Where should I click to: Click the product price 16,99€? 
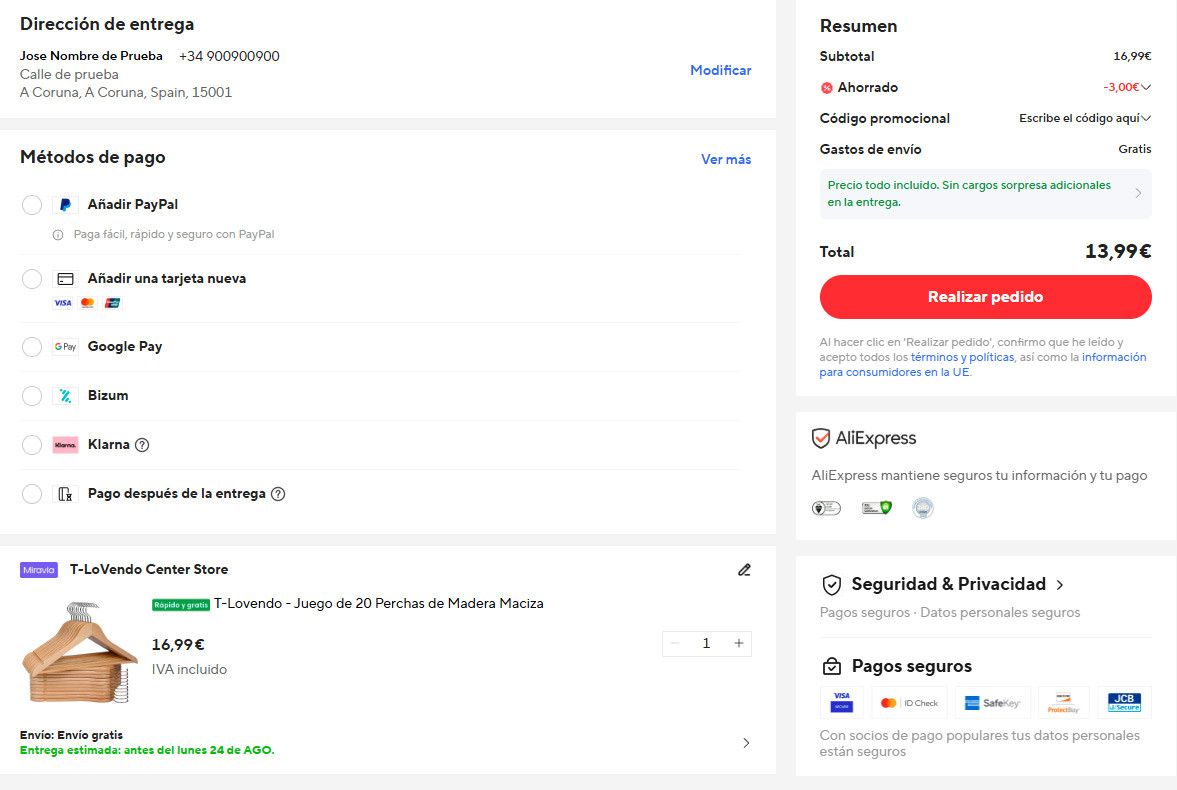[178, 645]
